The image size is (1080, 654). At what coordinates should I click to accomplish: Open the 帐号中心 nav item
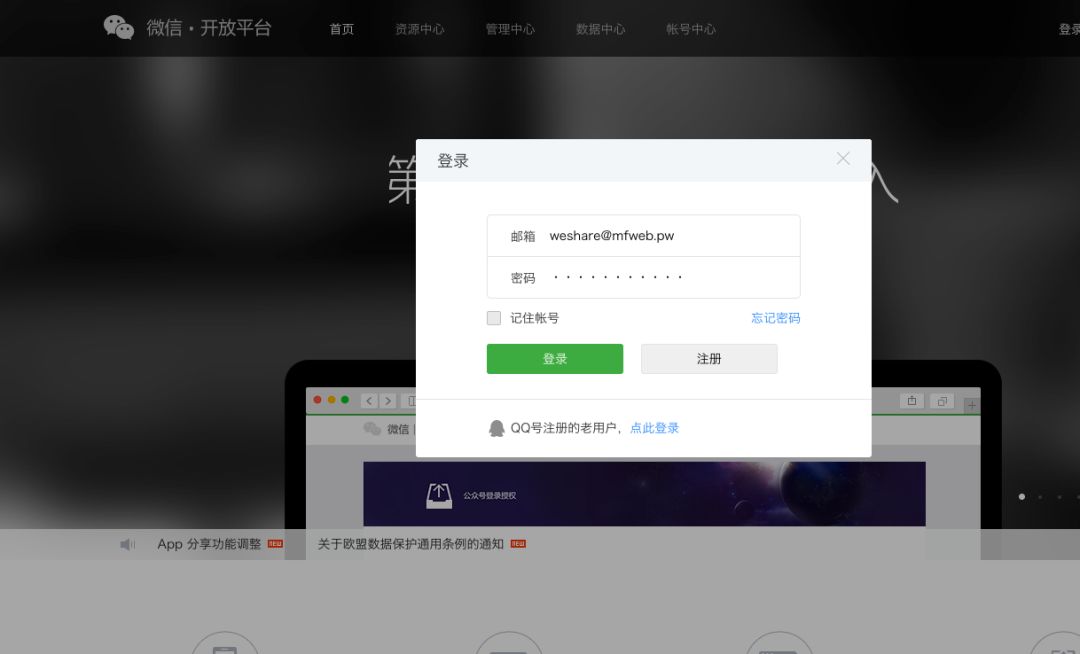click(x=691, y=29)
